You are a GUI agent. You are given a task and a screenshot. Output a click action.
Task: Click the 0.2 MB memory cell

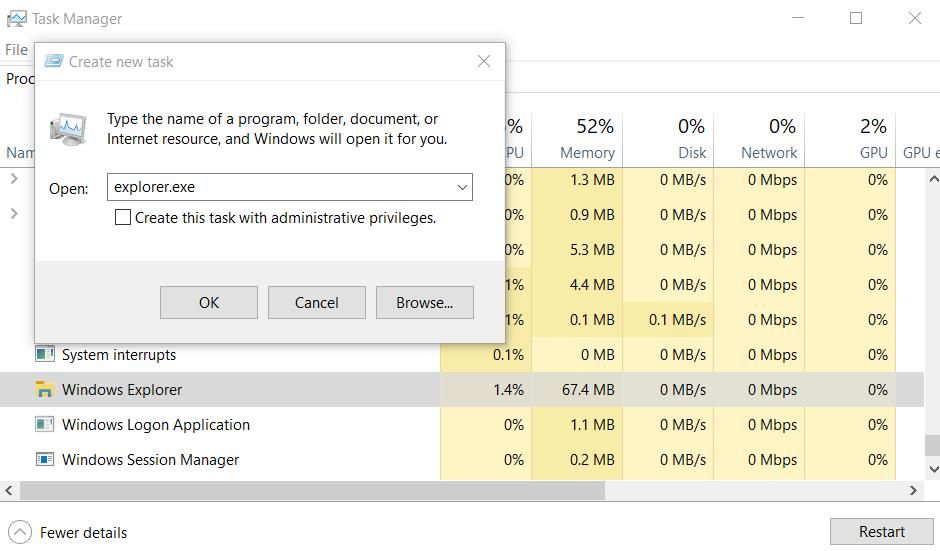pos(577,460)
